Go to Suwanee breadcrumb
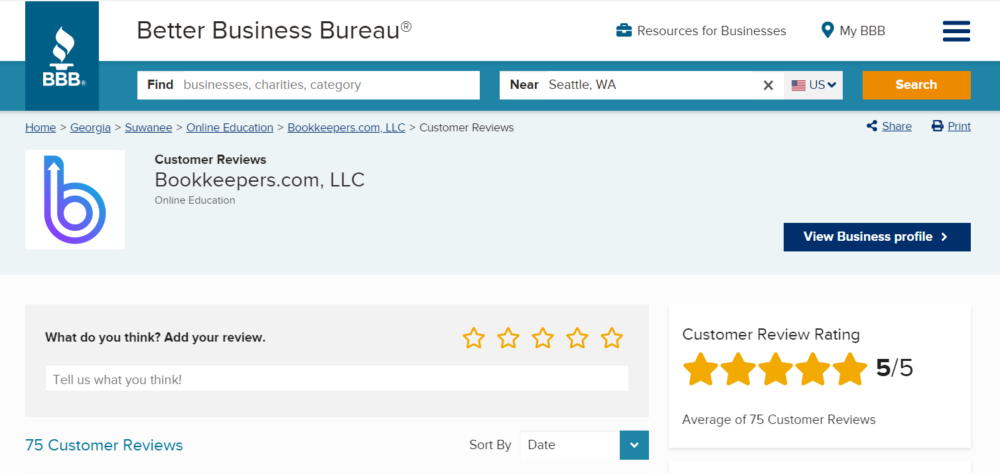Image resolution: width=1000 pixels, height=473 pixels. pyautogui.click(x=149, y=127)
